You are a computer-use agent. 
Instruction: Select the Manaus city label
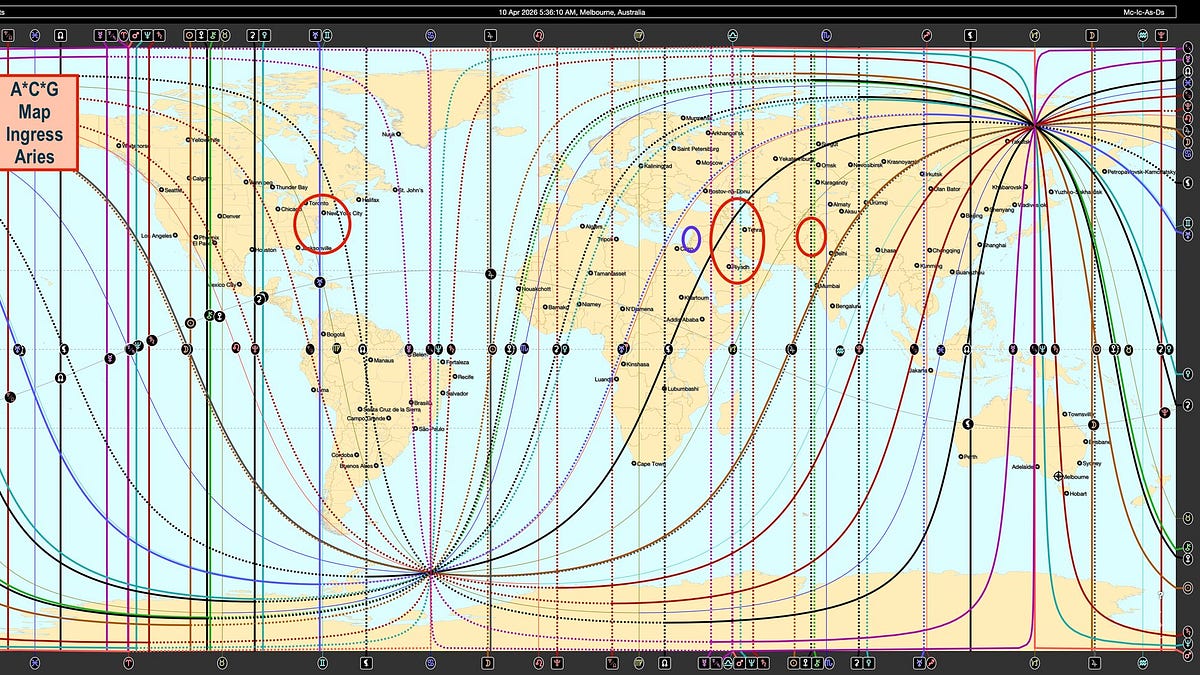(384, 360)
